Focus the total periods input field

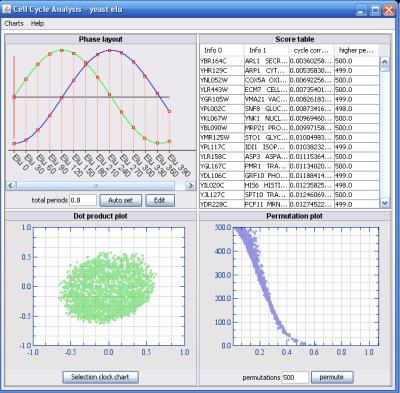click(83, 200)
